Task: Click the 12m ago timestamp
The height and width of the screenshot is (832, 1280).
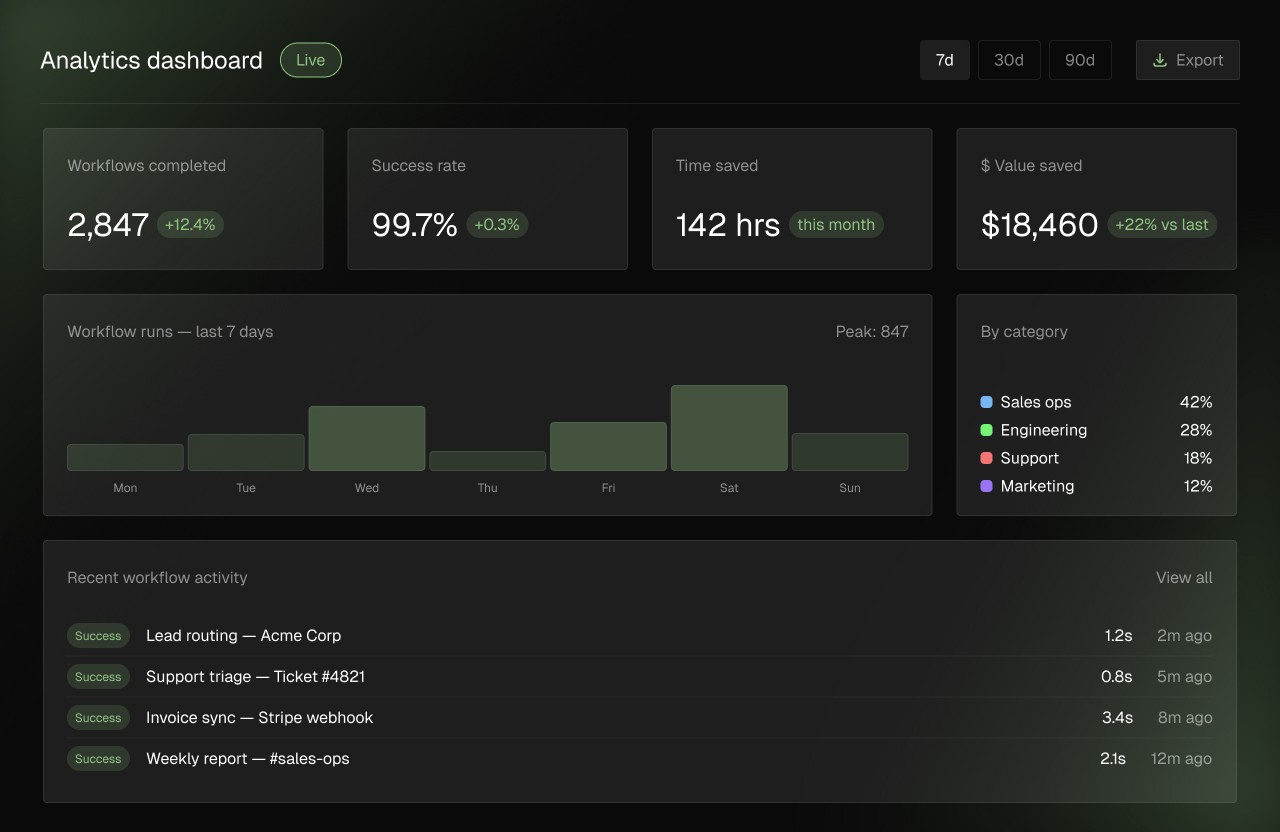Action: [x=1182, y=758]
